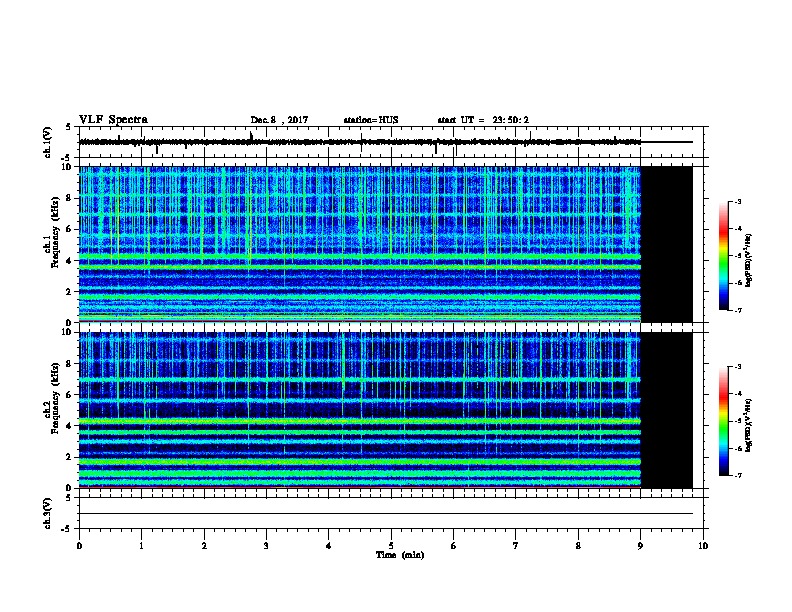Click the bright 4 kHz band in ch.2 spectrogram
This screenshot has height=612, width=792.
tap(360, 421)
